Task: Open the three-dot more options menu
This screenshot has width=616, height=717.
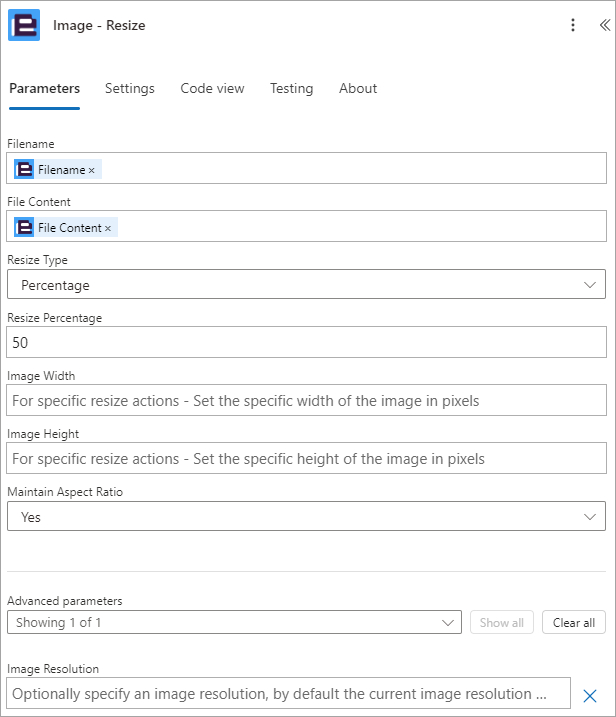Action: click(573, 25)
